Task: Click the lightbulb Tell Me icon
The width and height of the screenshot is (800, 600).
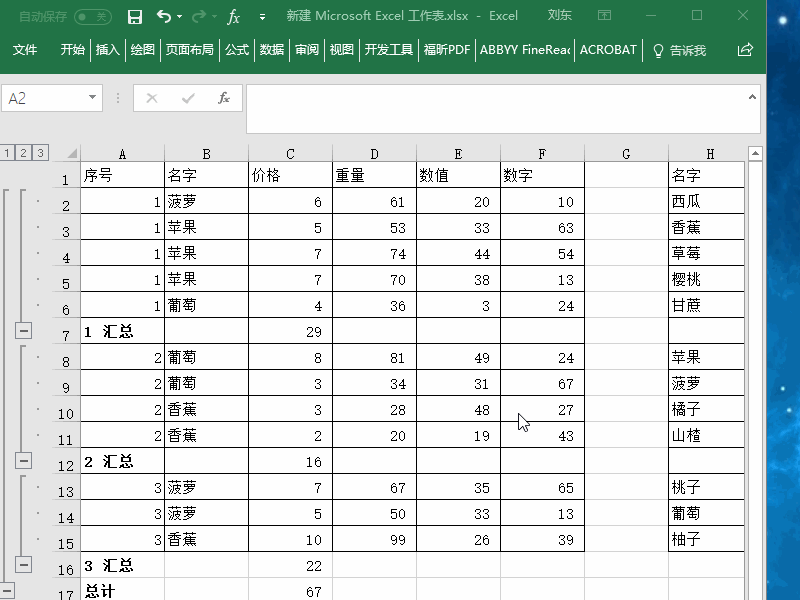Action: tap(658, 50)
